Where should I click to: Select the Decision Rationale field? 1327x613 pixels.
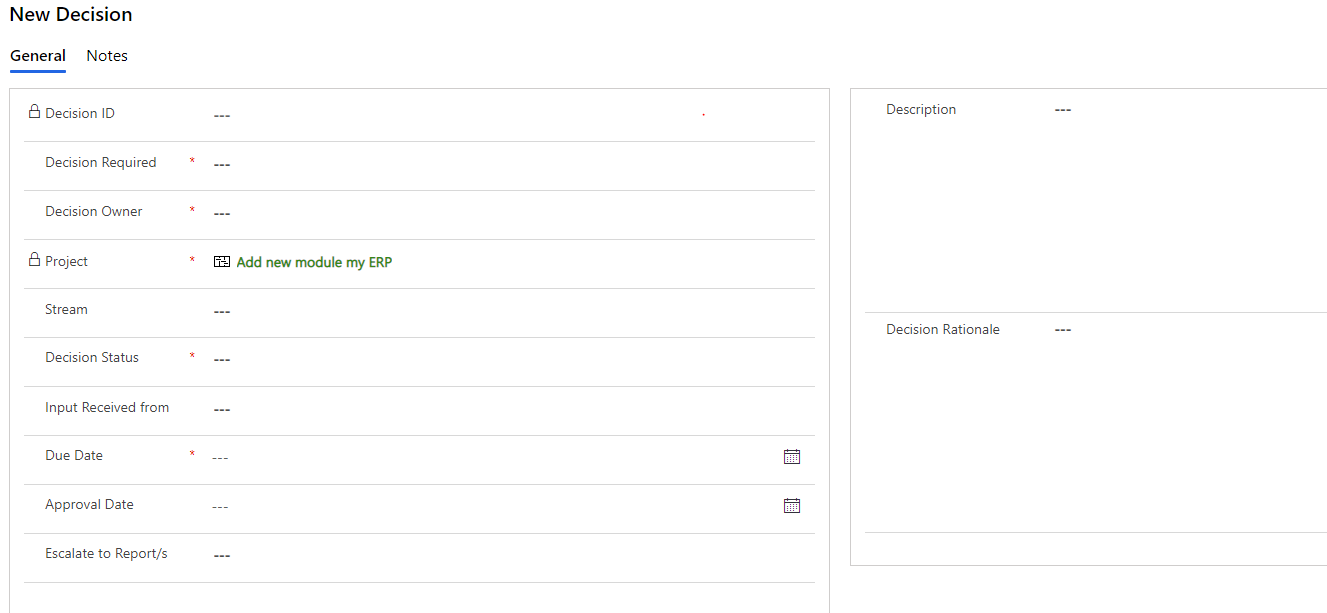point(1062,329)
